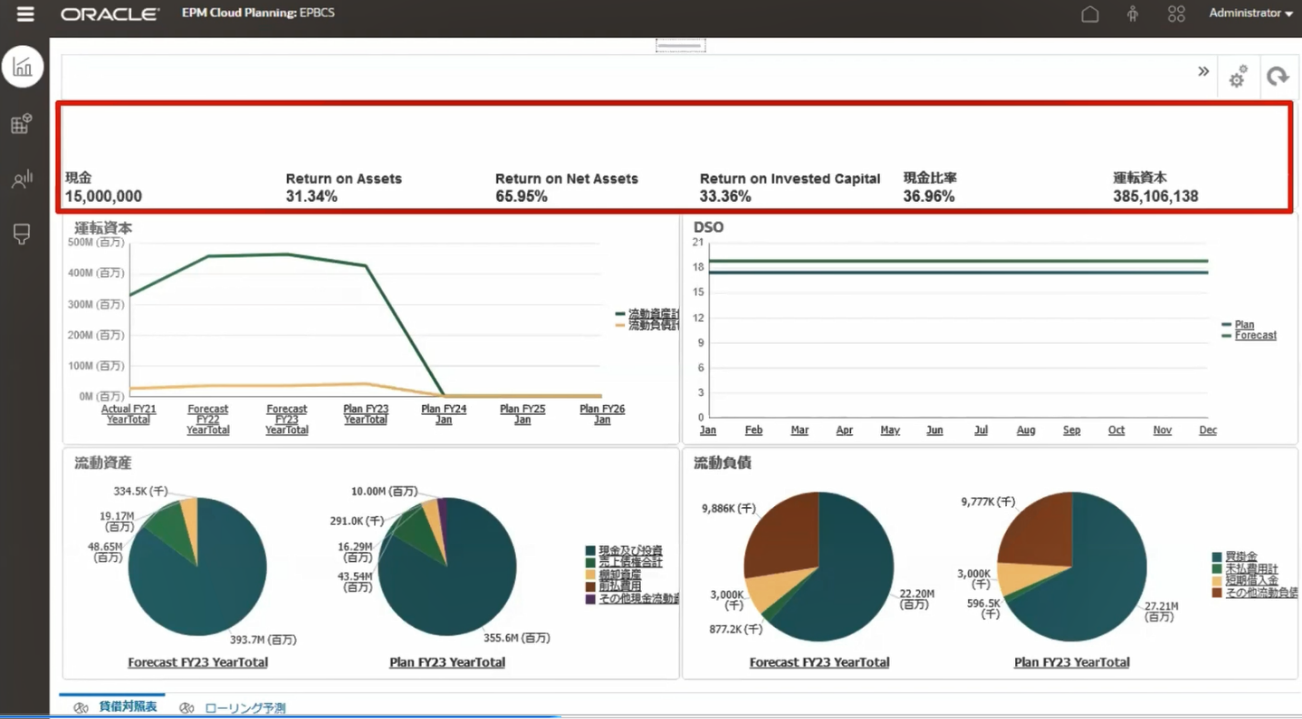Open the Navigator circles grid icon

1176,14
